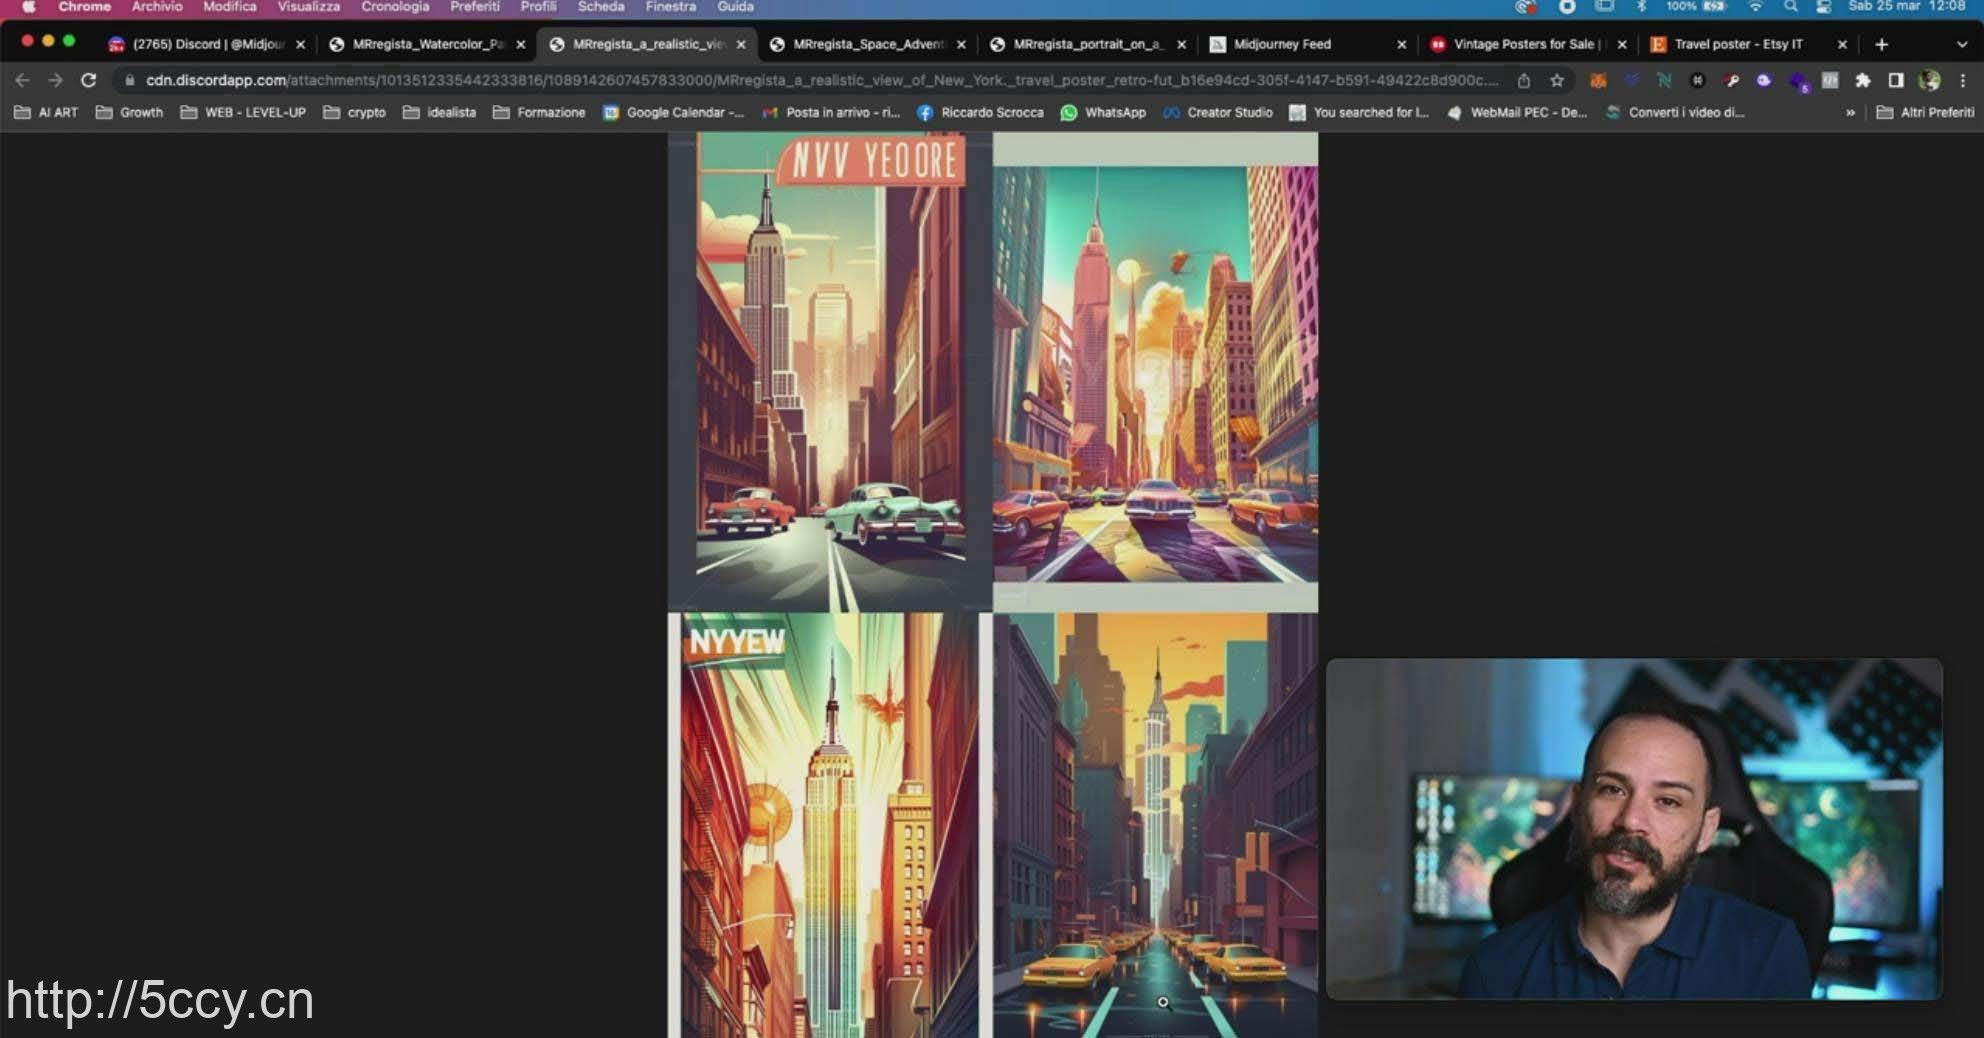Open the AI ART bookmarks folder

pos(46,112)
